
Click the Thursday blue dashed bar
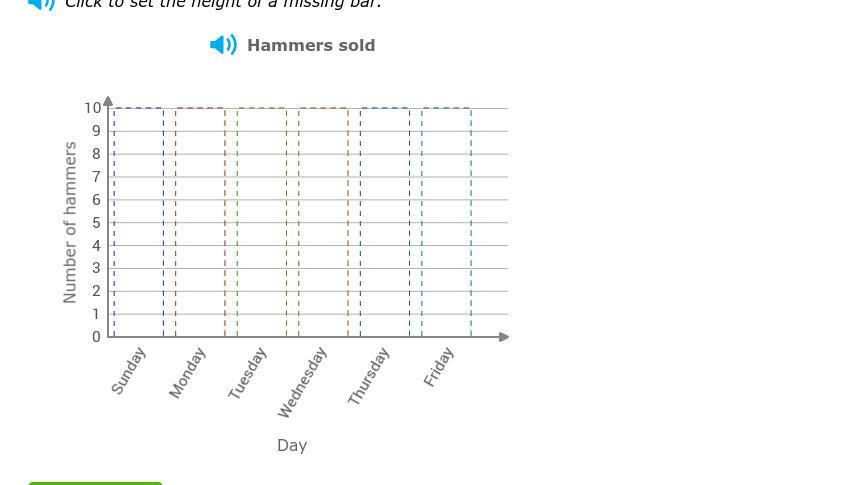[385, 222]
